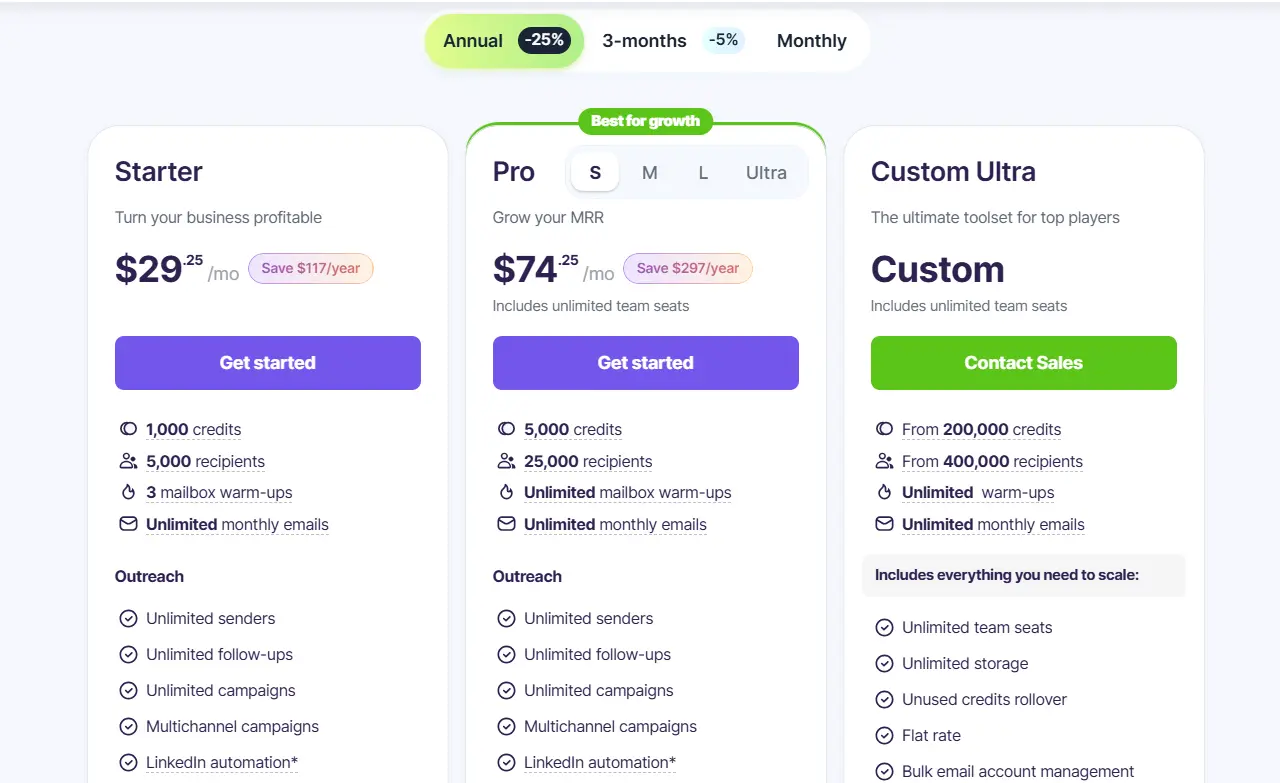Choose Ultra size for the Pro plan

766,172
